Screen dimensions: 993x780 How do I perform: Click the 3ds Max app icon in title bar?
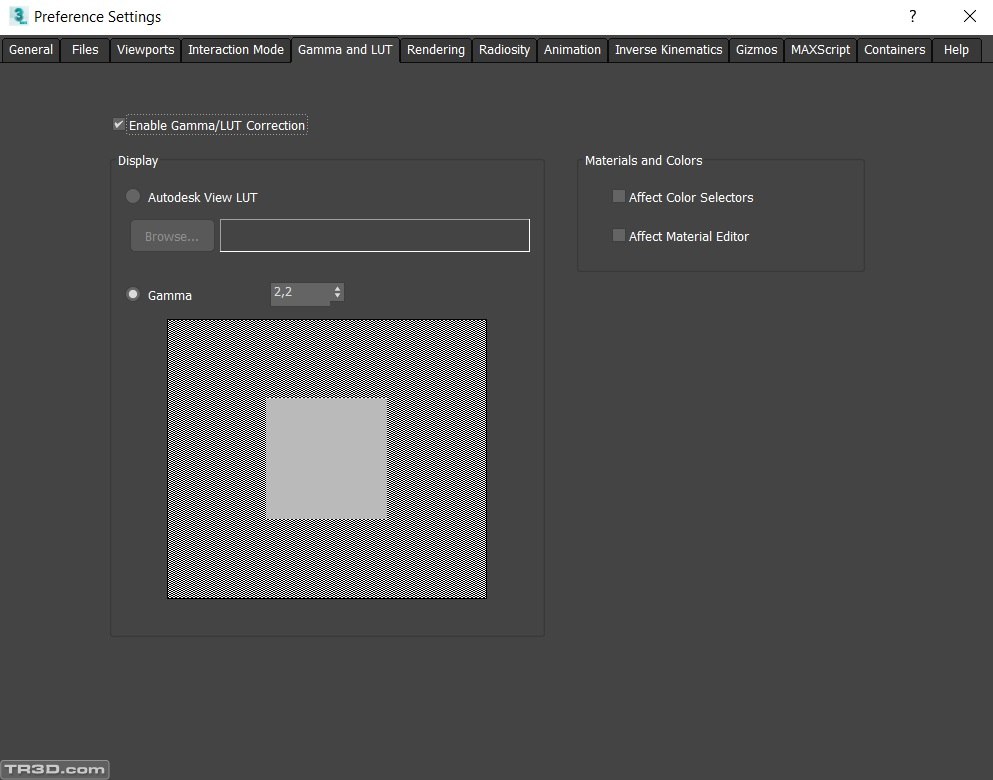[x=17, y=16]
